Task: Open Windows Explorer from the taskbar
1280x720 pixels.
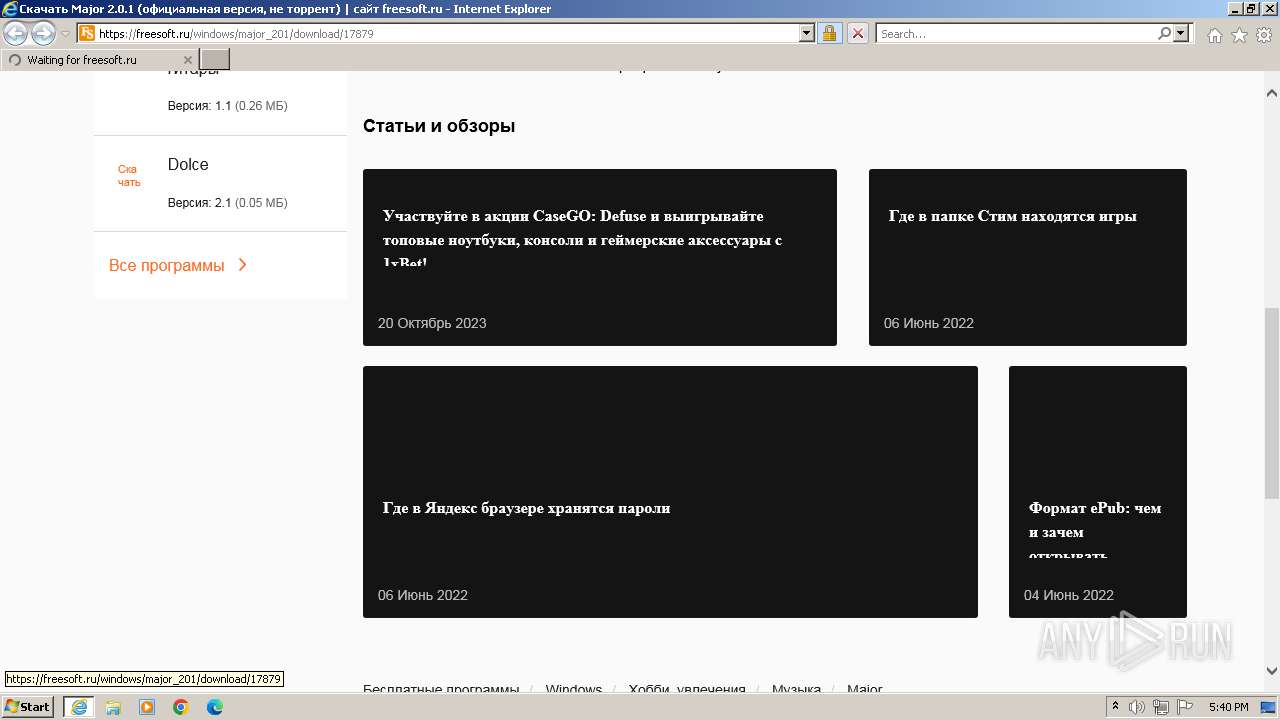Action: [x=113, y=707]
